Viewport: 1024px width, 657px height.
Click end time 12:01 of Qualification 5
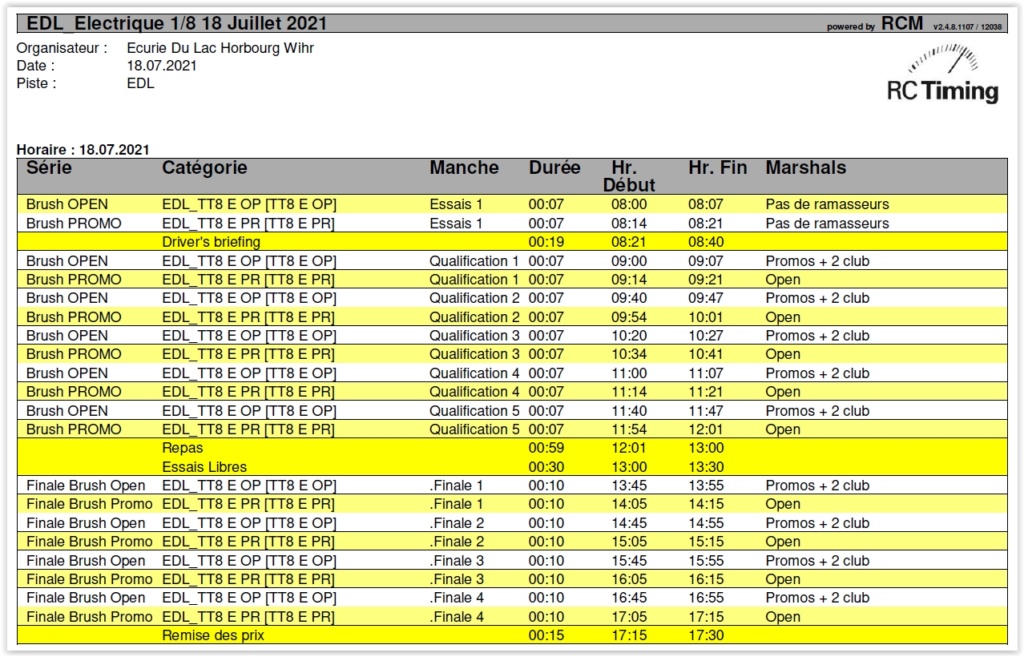click(x=705, y=430)
